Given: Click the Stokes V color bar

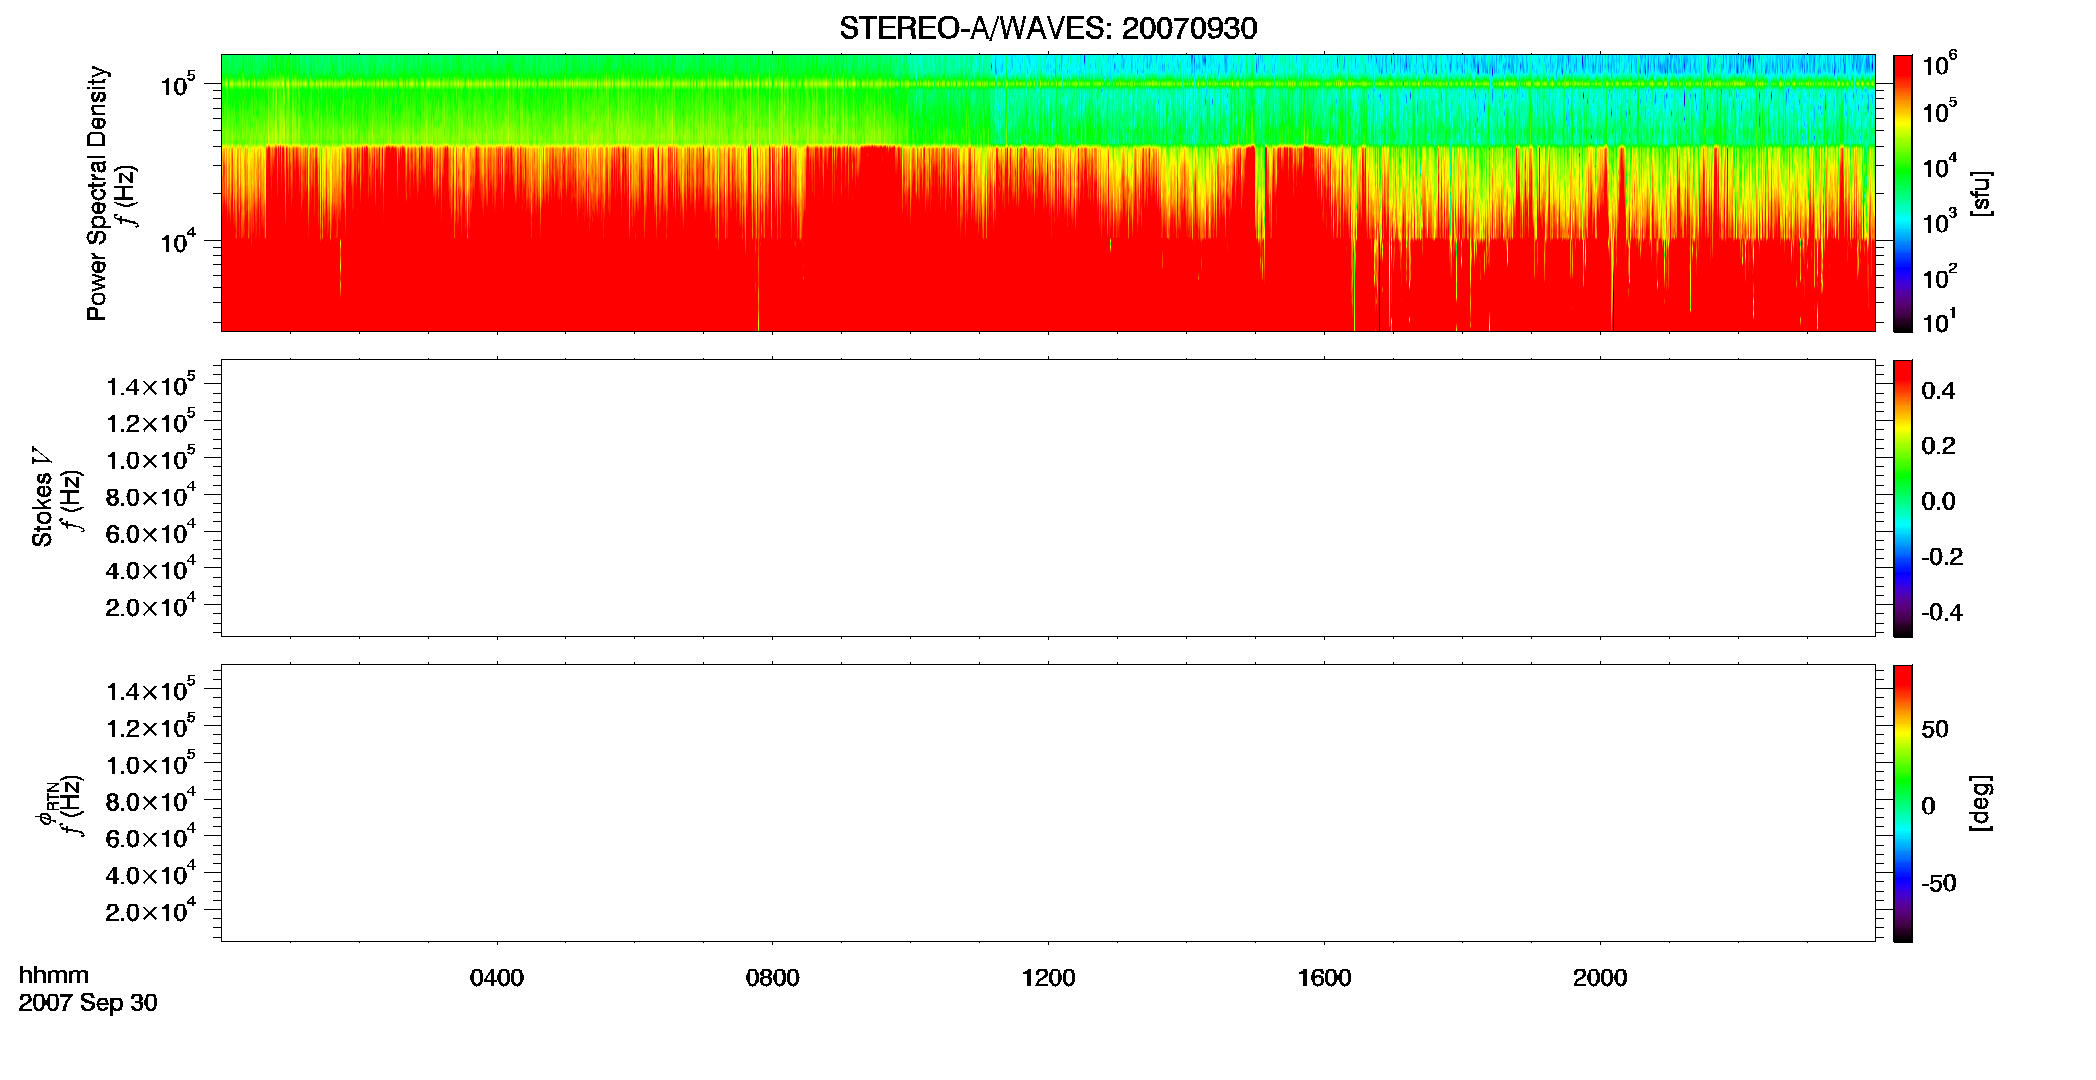Looking at the screenshot, I should click(x=1903, y=498).
